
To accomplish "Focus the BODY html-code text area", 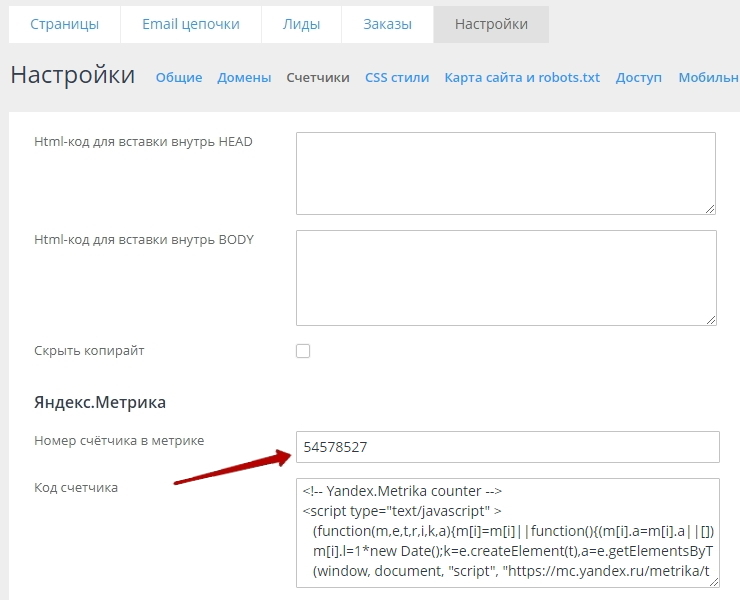I will (x=505, y=277).
